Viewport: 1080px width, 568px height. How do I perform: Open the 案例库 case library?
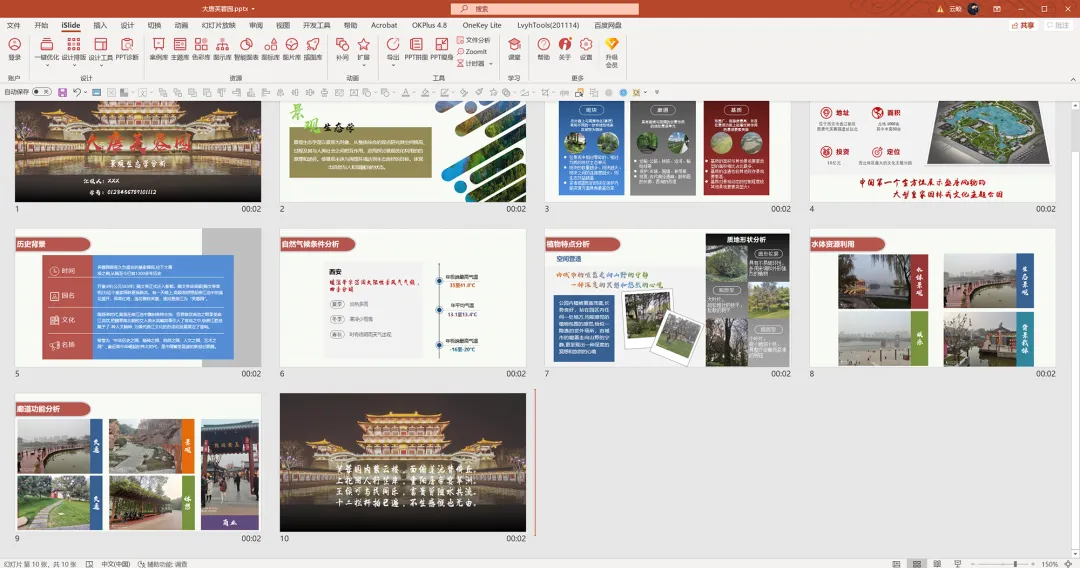158,49
